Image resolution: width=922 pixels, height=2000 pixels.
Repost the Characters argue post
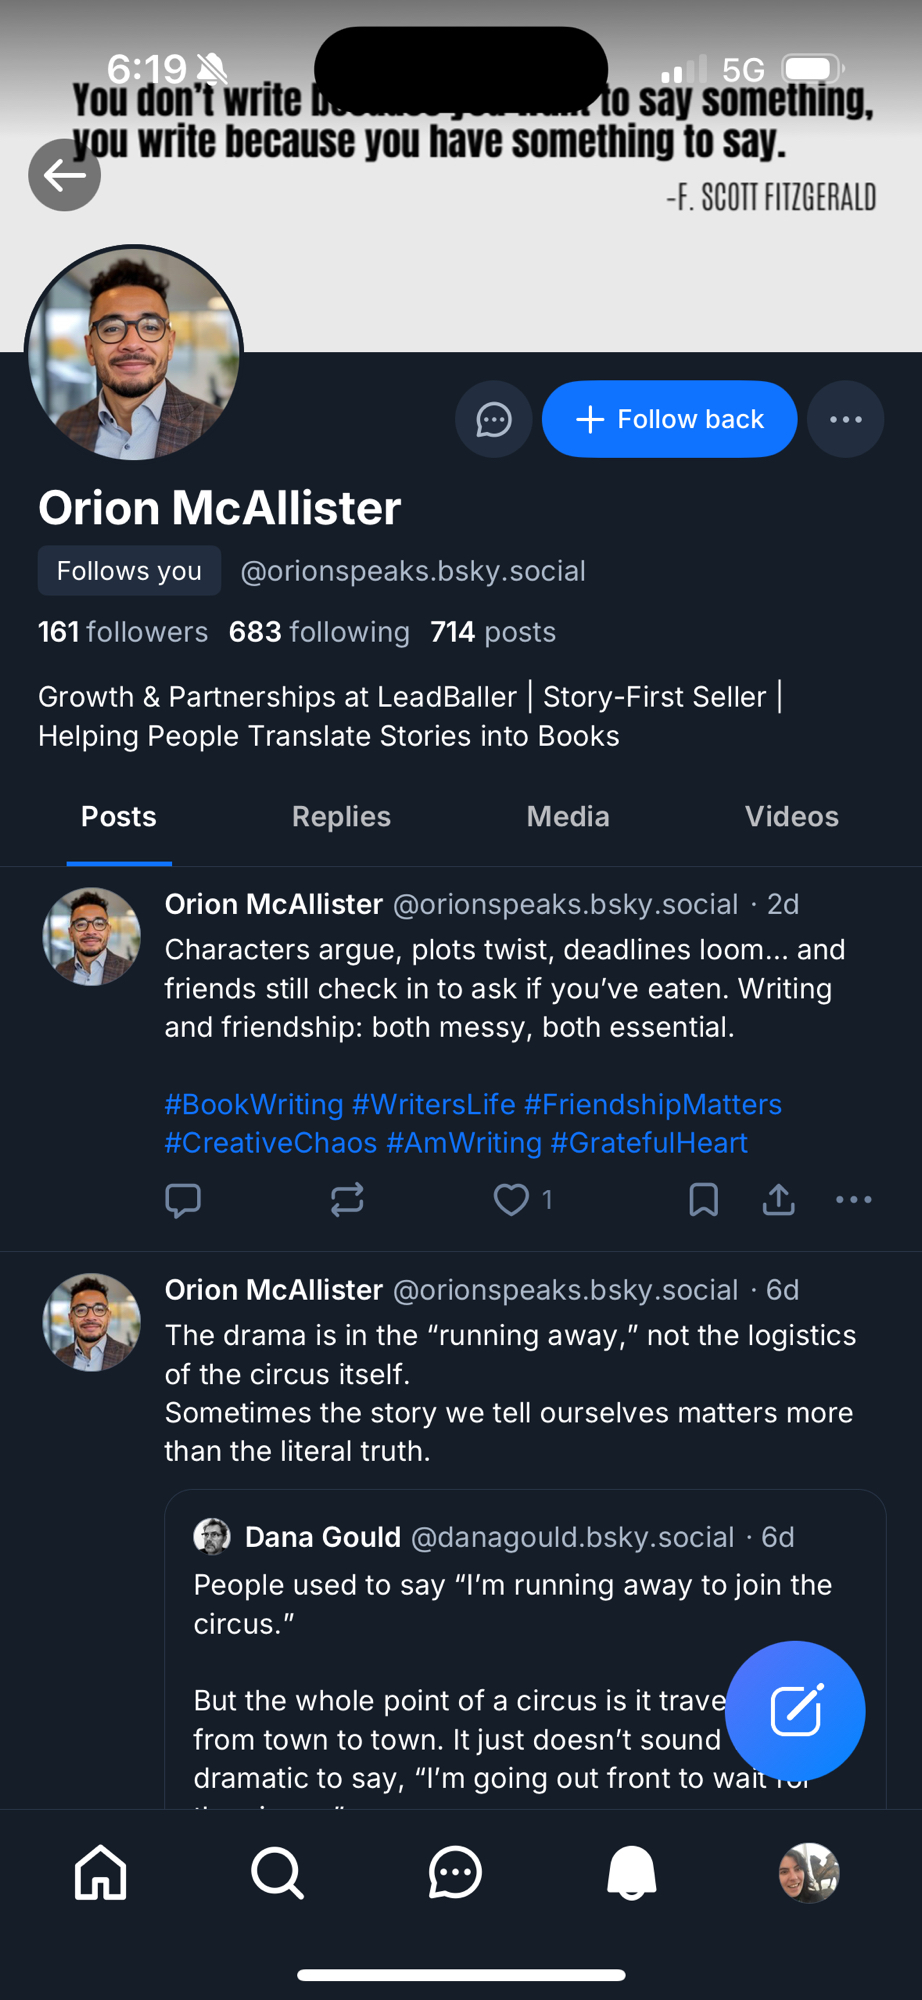point(347,1199)
